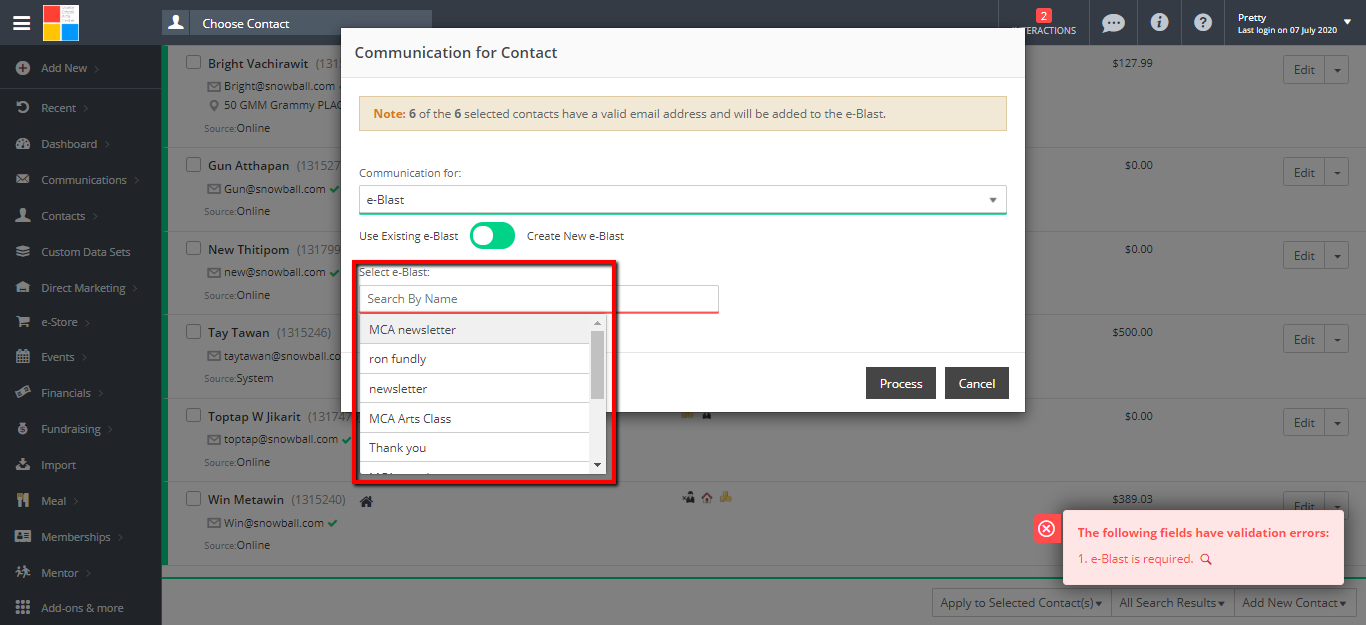The width and height of the screenshot is (1366, 625).
Task: Click the chat messages icon
Action: pyautogui.click(x=1112, y=23)
